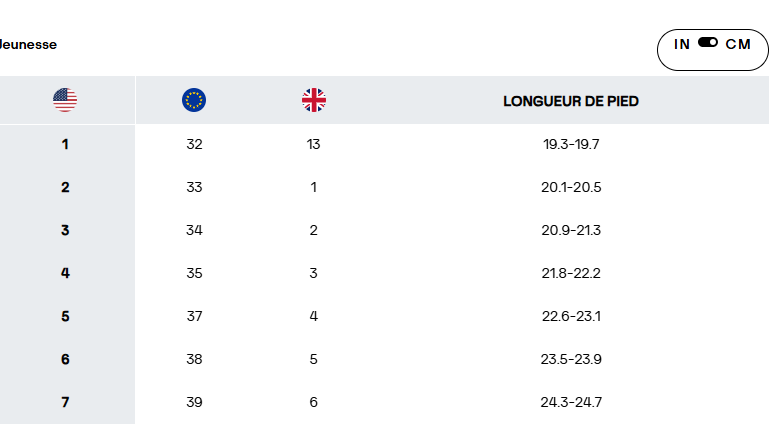Click EU size 37 cell

(x=194, y=316)
